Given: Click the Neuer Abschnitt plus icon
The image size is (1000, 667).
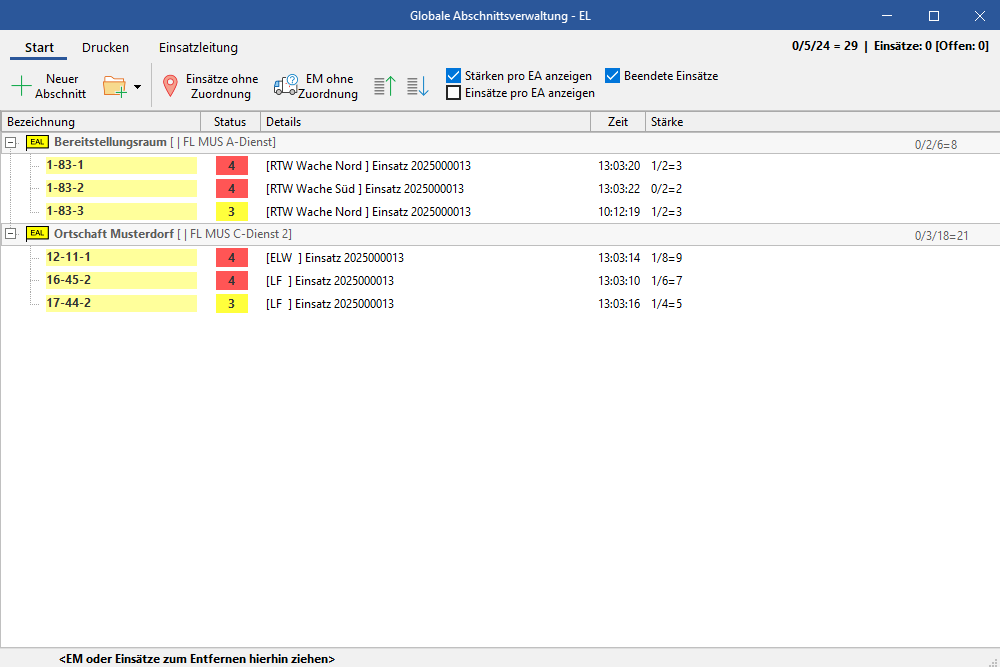Looking at the screenshot, I should point(21,86).
